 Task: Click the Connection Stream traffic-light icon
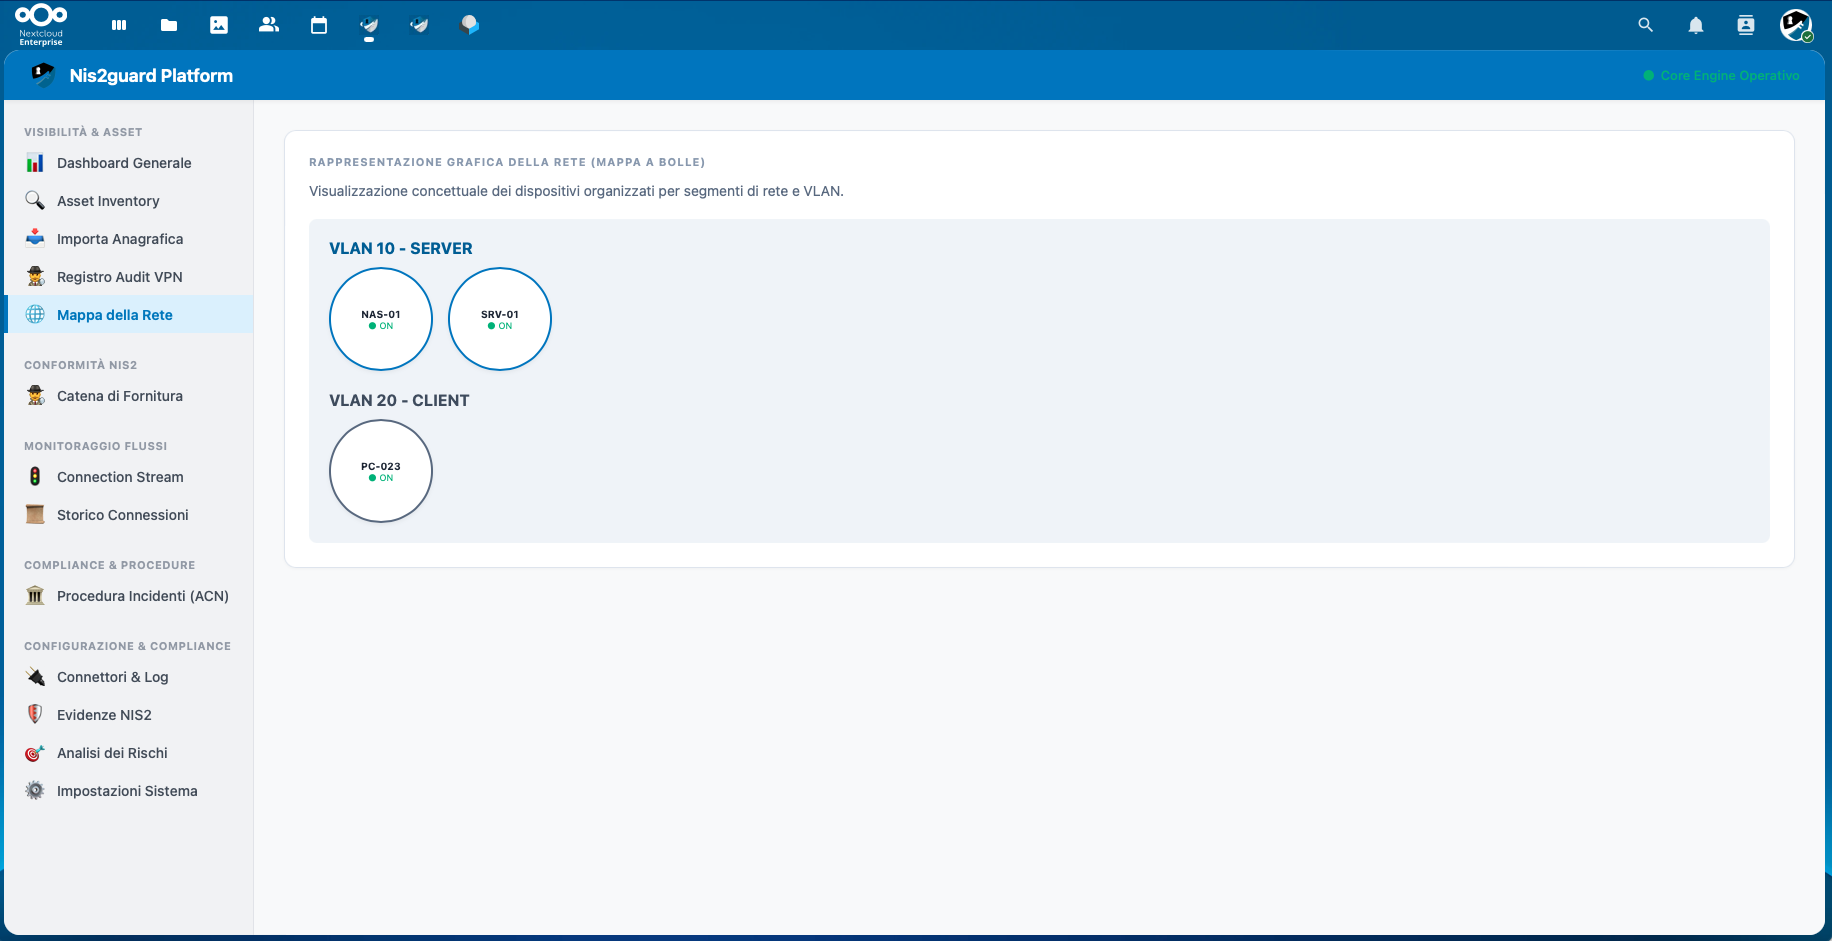[35, 477]
